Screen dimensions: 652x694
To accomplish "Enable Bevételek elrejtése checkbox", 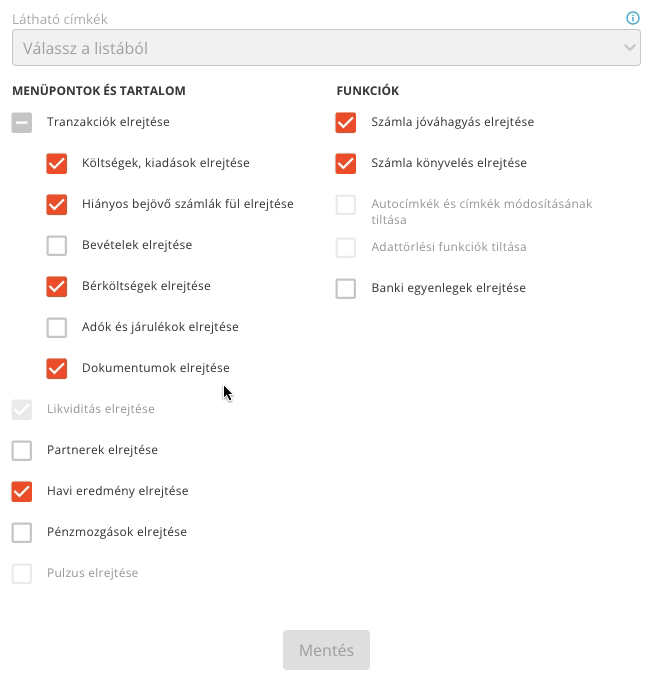I will (57, 246).
